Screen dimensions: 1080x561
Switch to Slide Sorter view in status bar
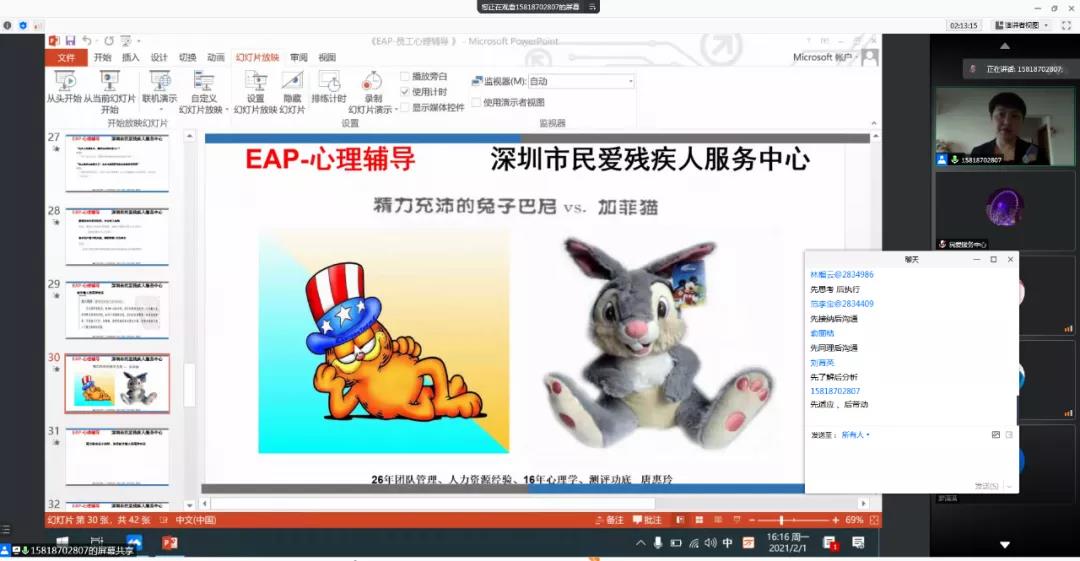(699, 520)
